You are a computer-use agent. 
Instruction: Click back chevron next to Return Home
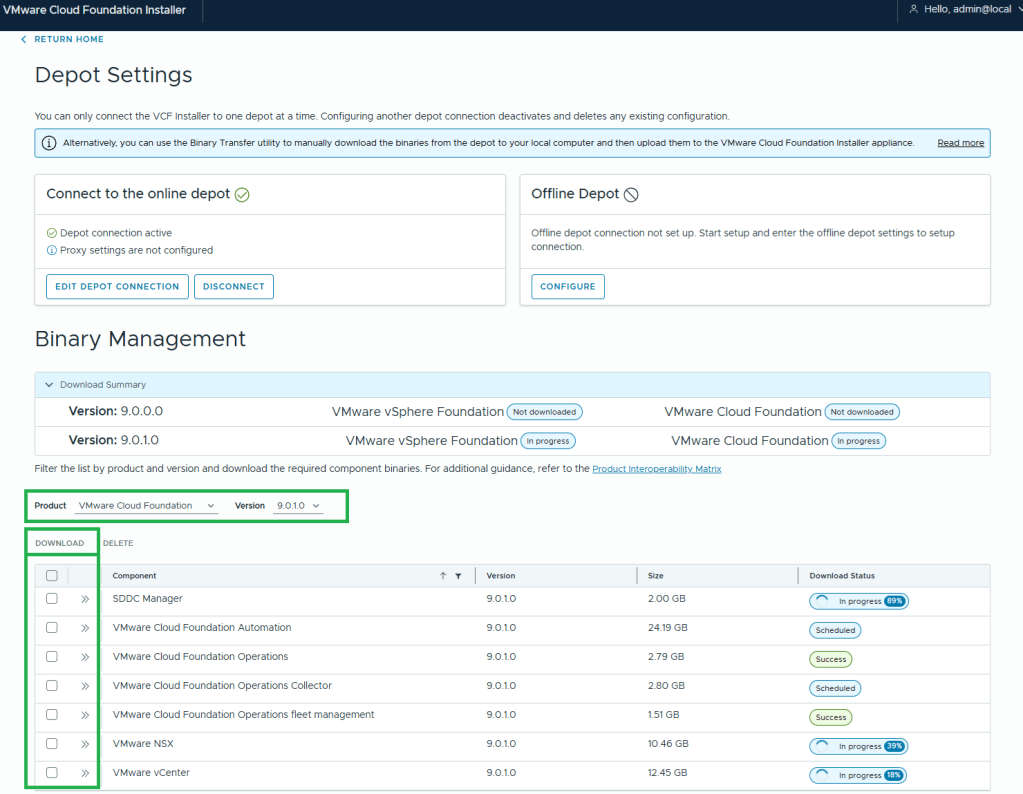point(24,39)
